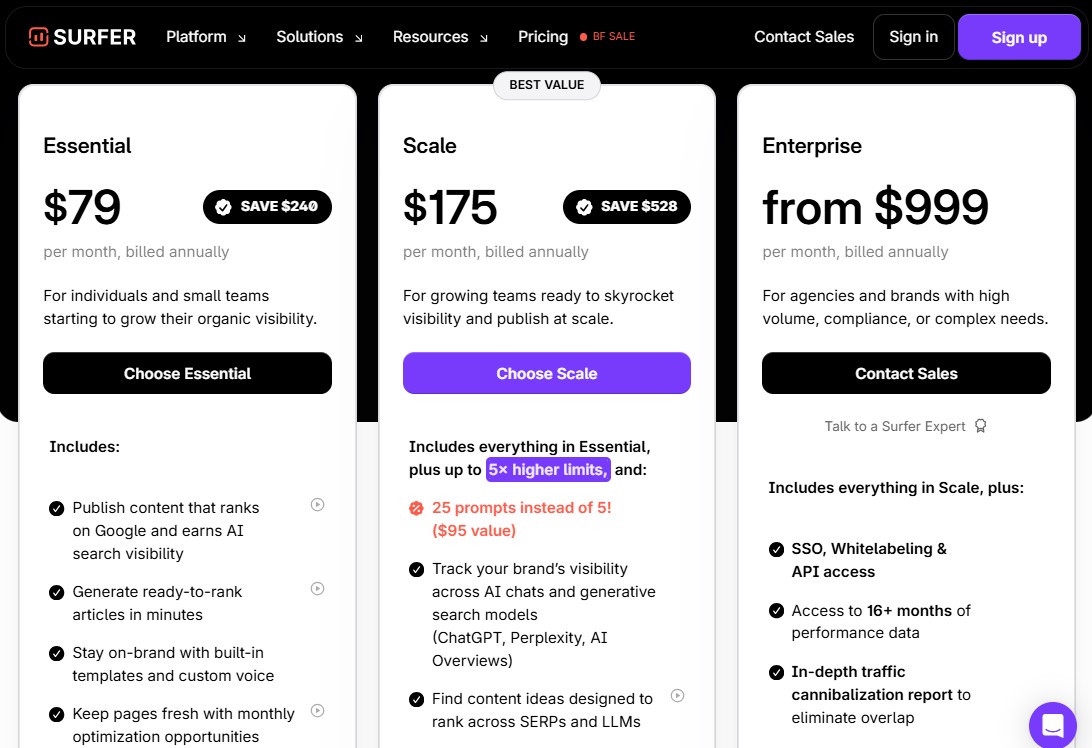Click checkmark beside "SSO, Whitelabeling & API access"

coord(776,549)
